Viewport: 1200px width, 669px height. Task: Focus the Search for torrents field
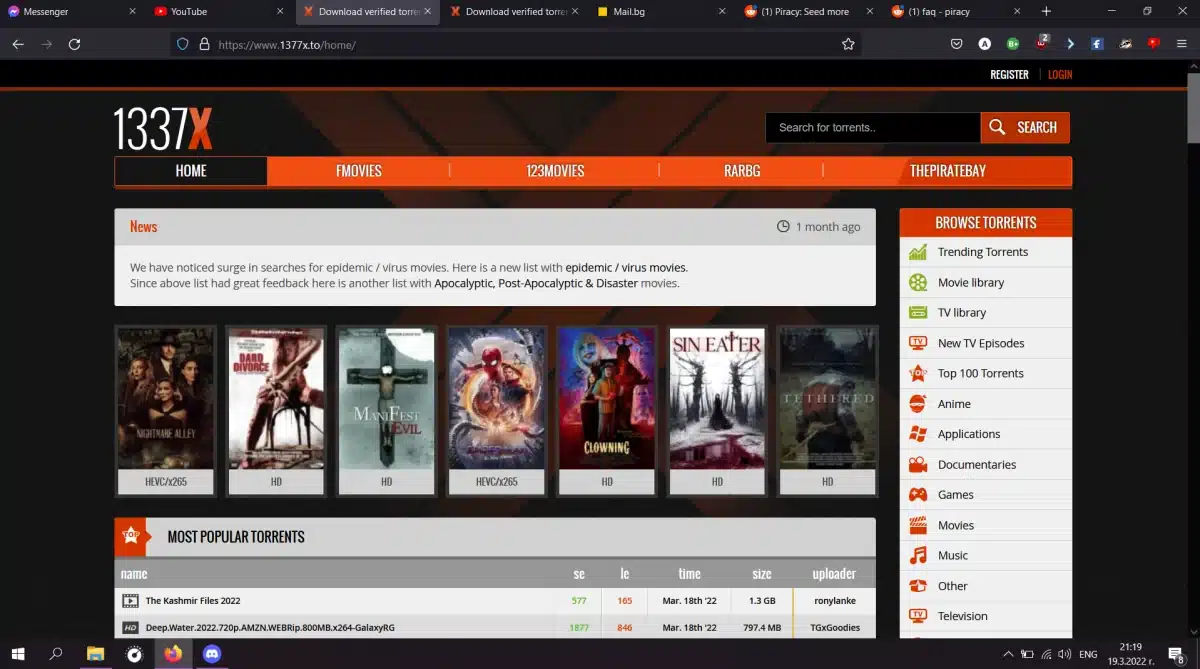[873, 127]
